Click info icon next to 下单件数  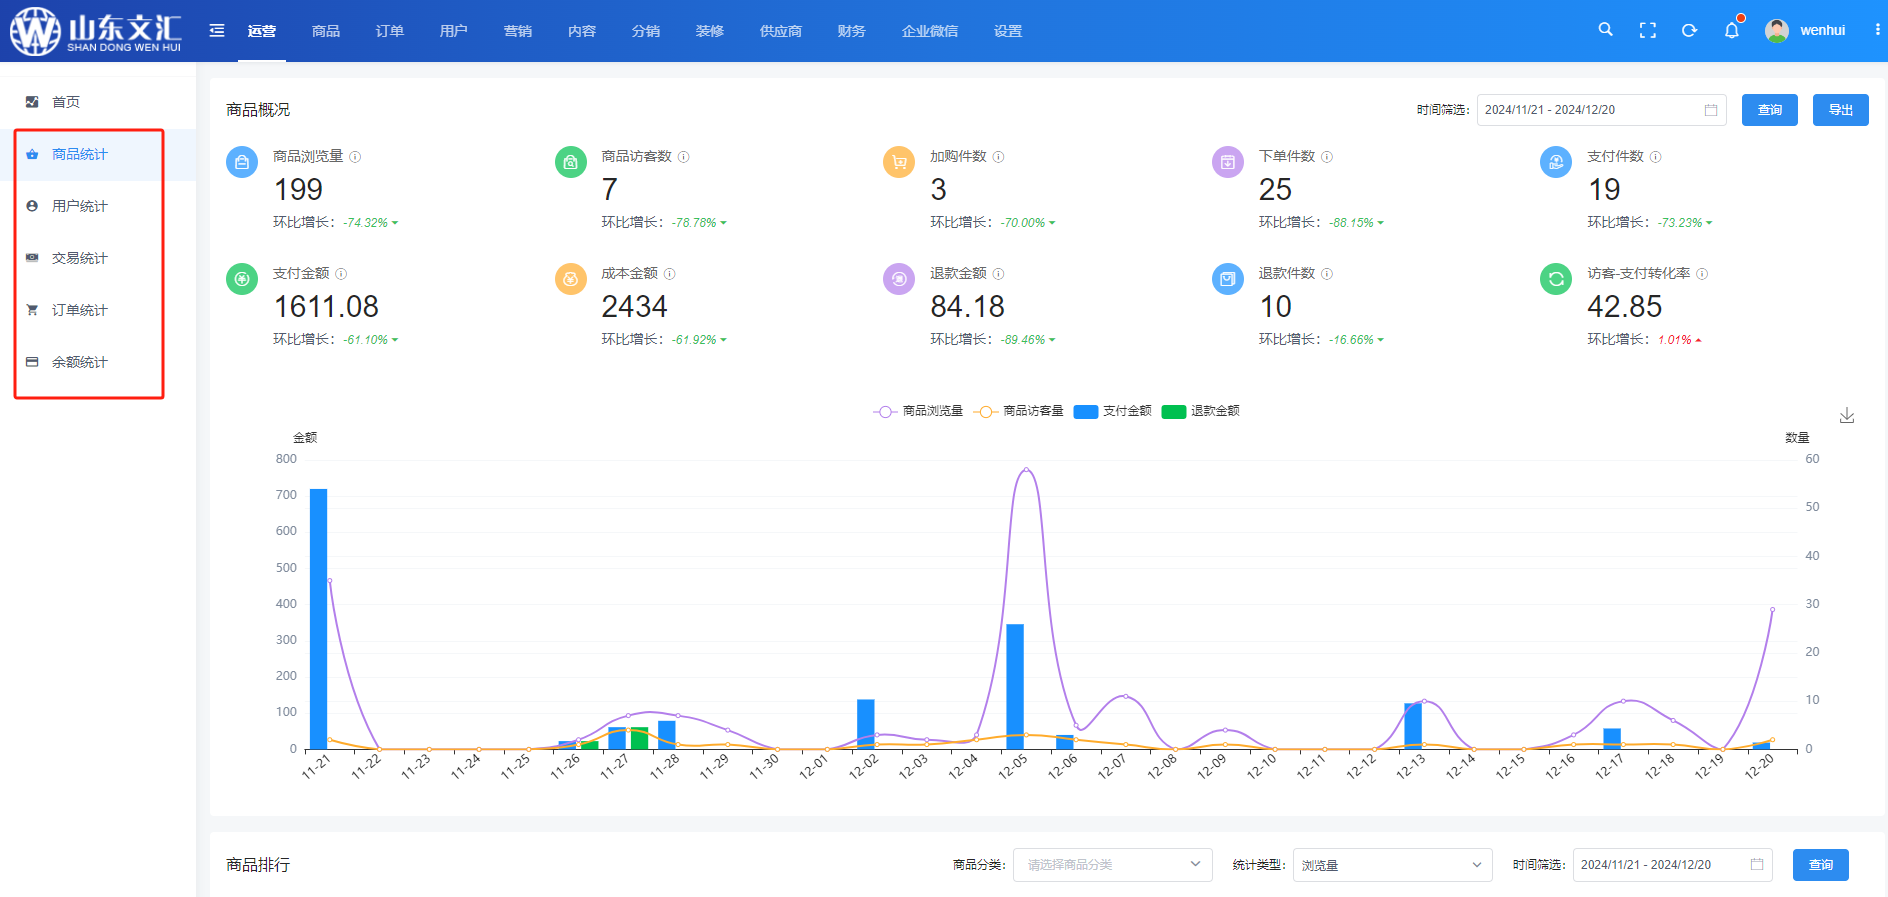tap(1327, 157)
